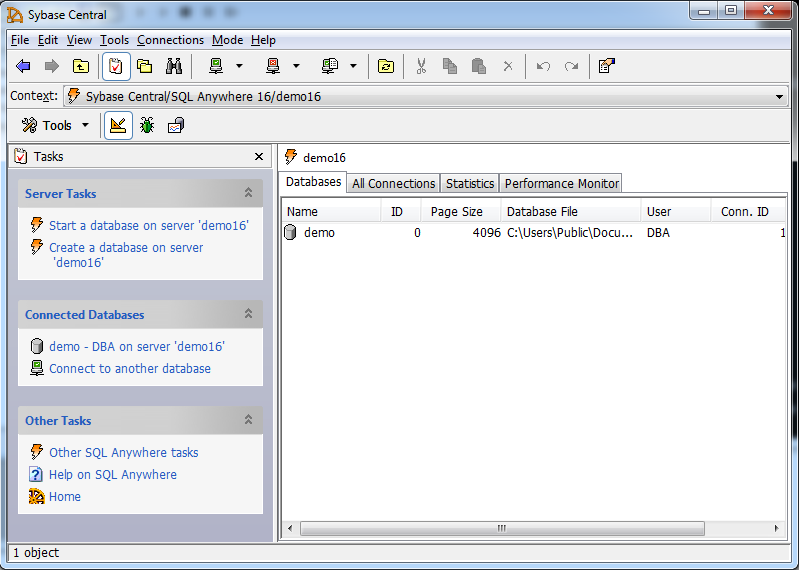Toggle the Tasks pane toolbar icon

pos(116,66)
